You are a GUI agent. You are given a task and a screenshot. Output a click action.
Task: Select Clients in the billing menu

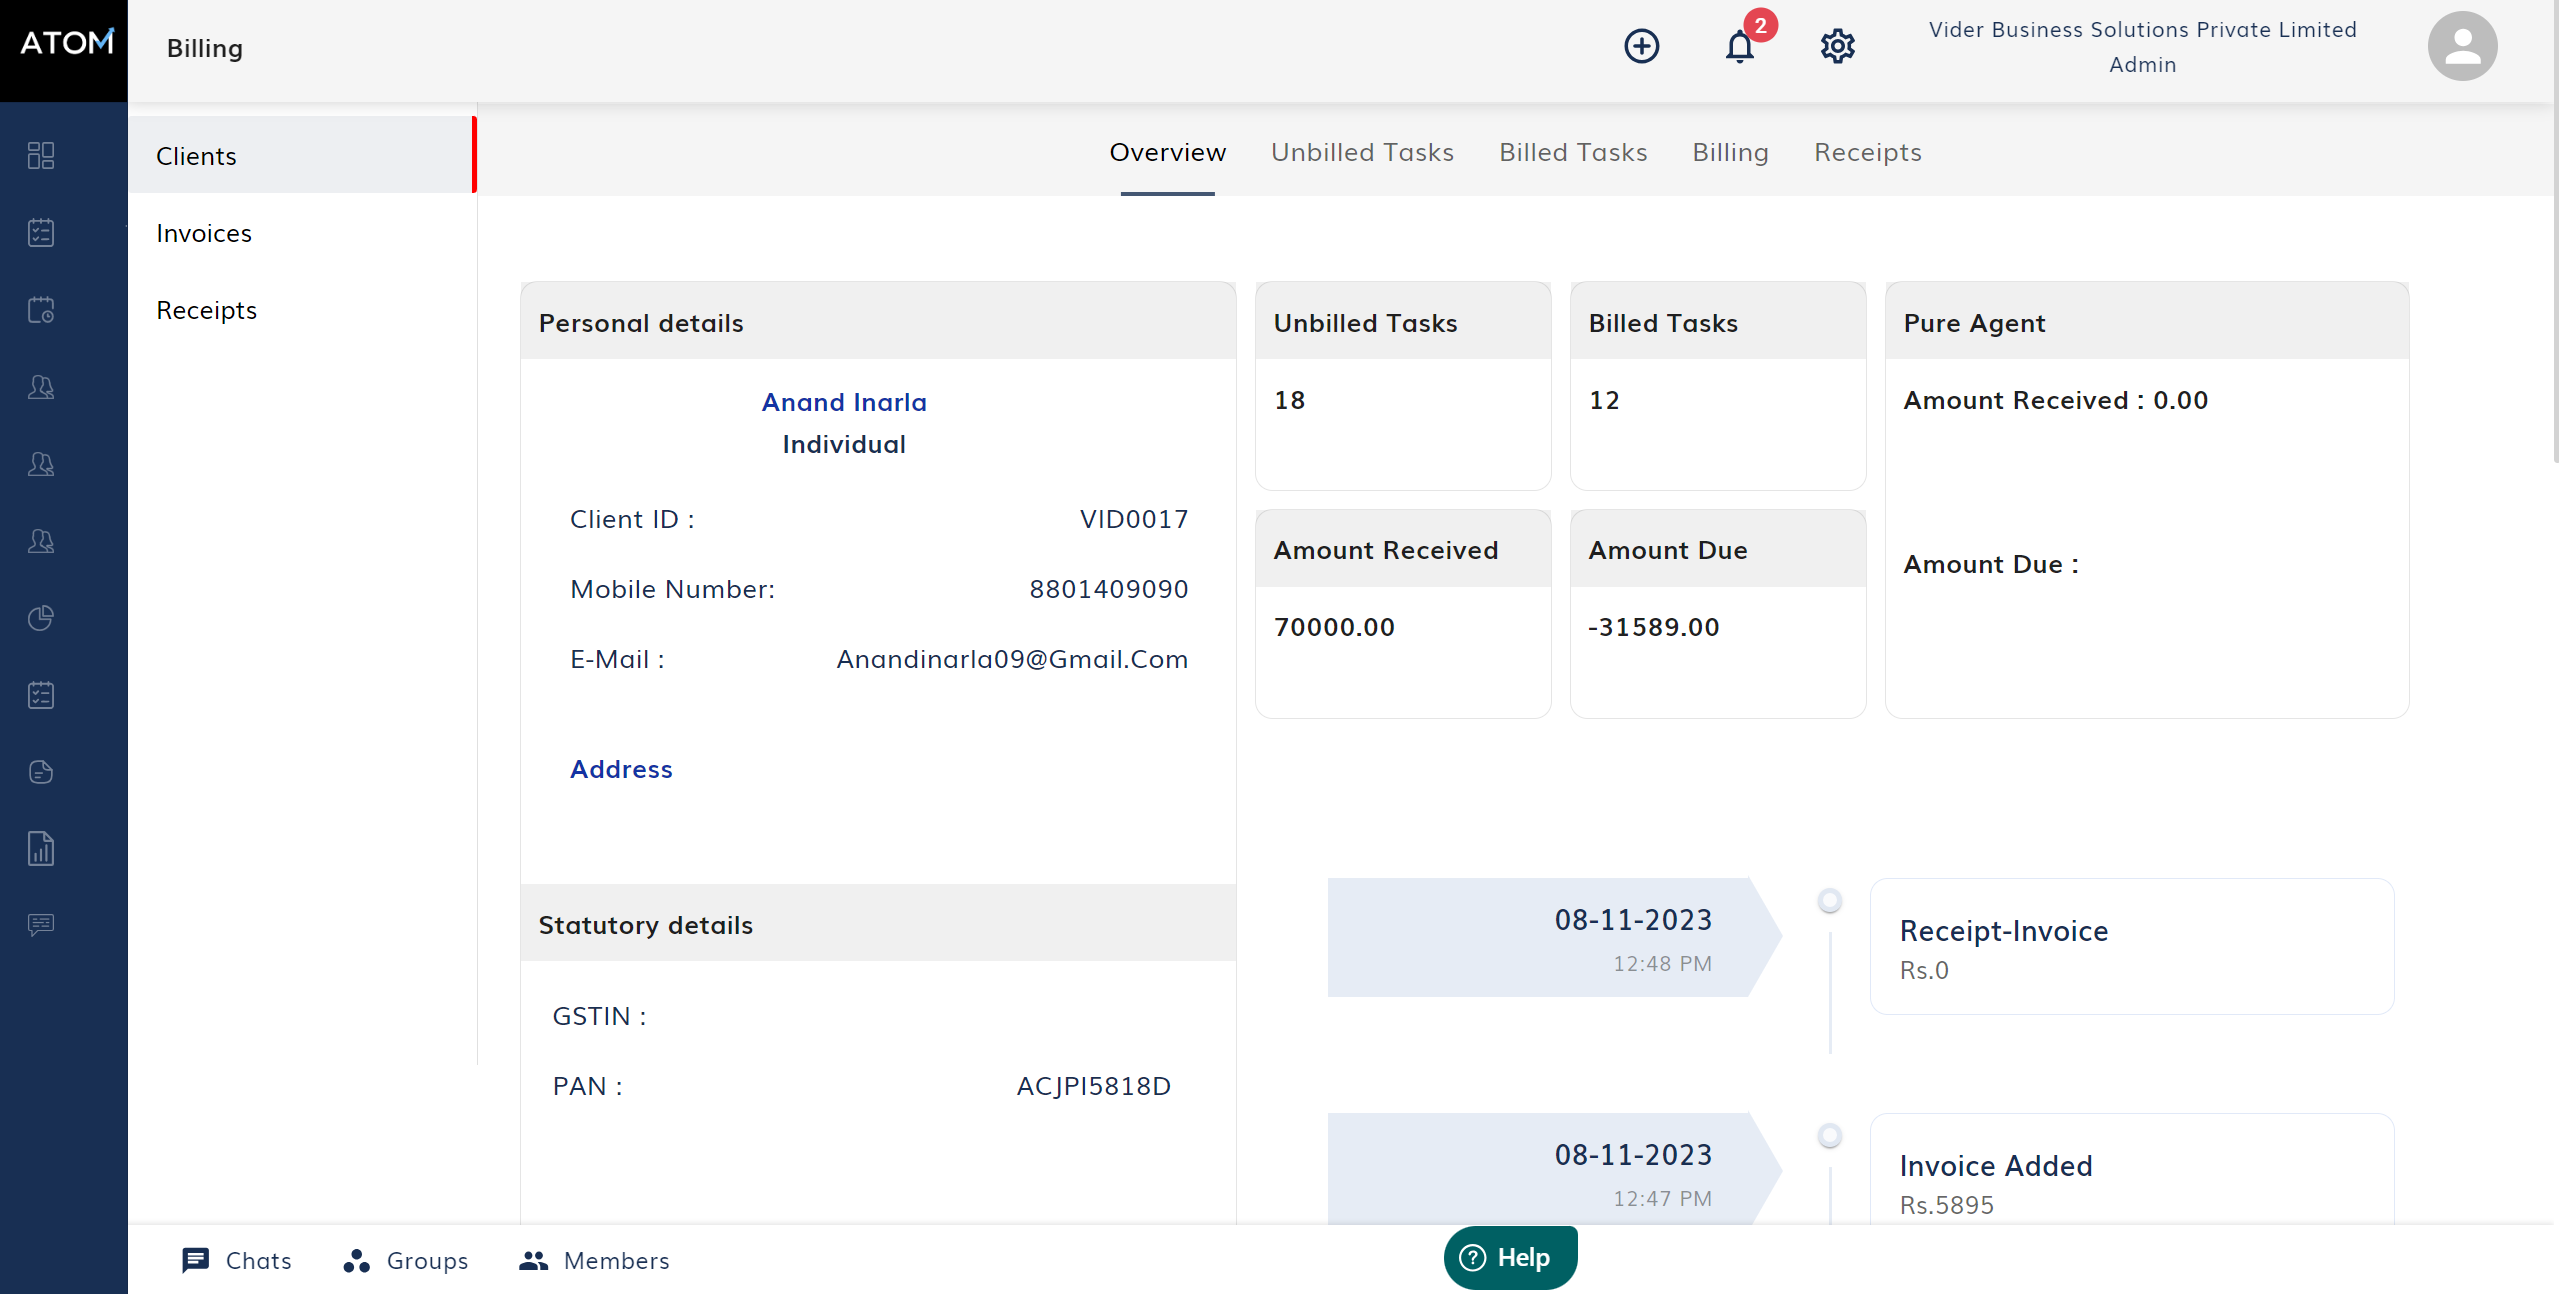point(197,156)
